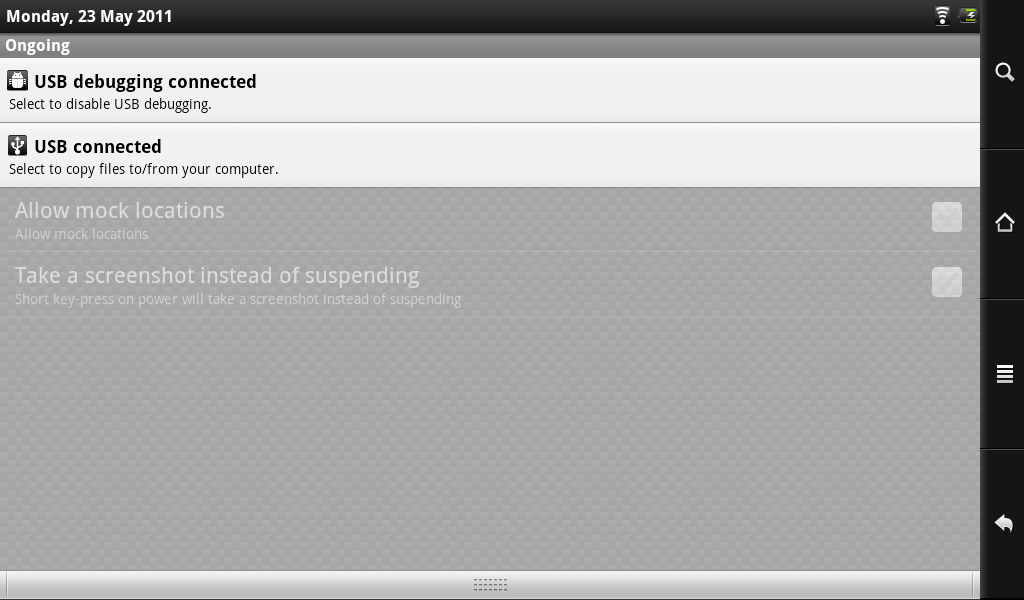Image resolution: width=1024 pixels, height=600 pixels.
Task: Open the USB debugging connected notification
Action: pyautogui.click(x=490, y=90)
